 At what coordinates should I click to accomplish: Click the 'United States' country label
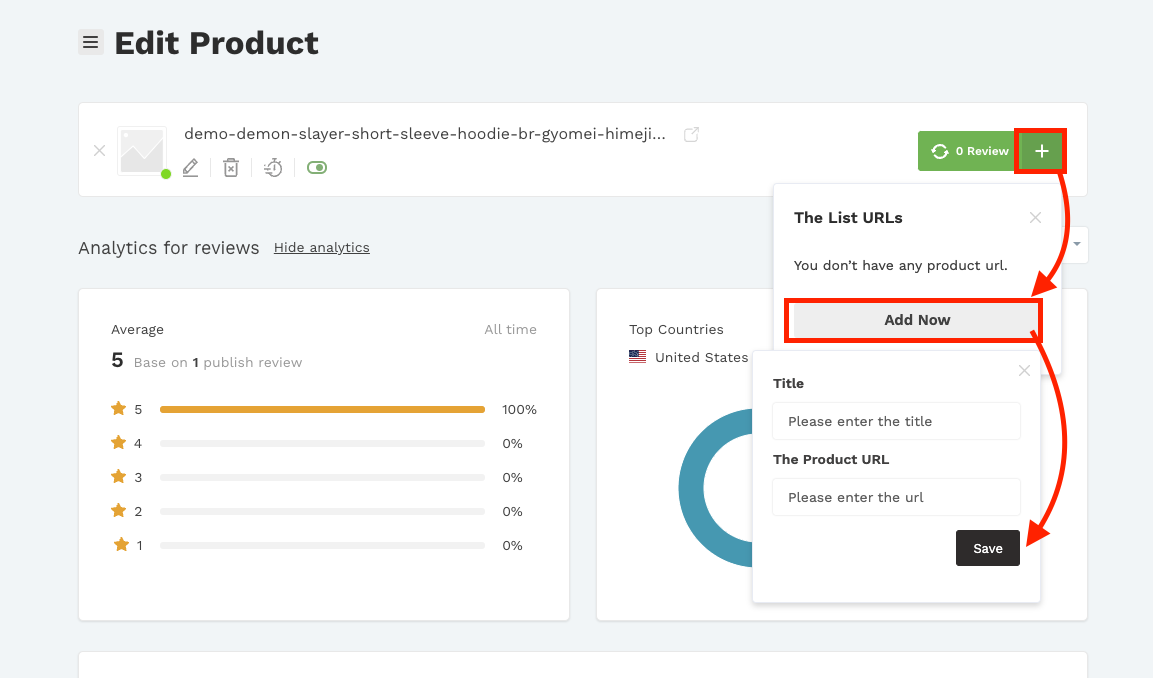(x=702, y=357)
